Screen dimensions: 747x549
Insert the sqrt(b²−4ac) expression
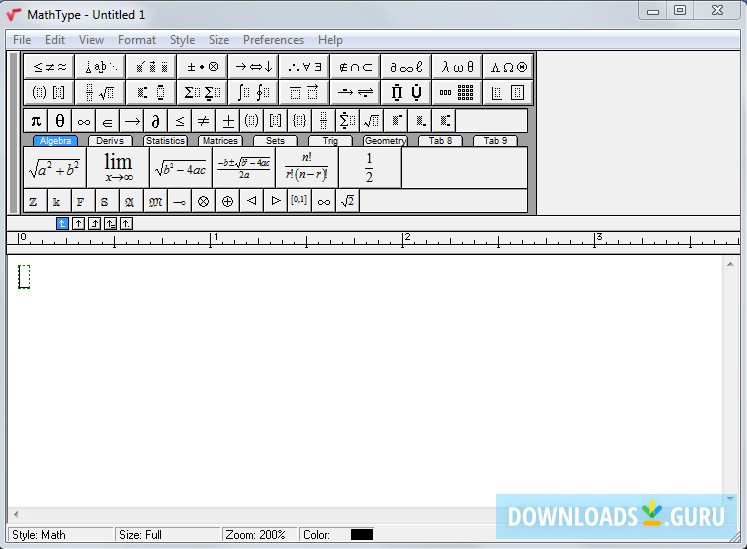(181, 168)
